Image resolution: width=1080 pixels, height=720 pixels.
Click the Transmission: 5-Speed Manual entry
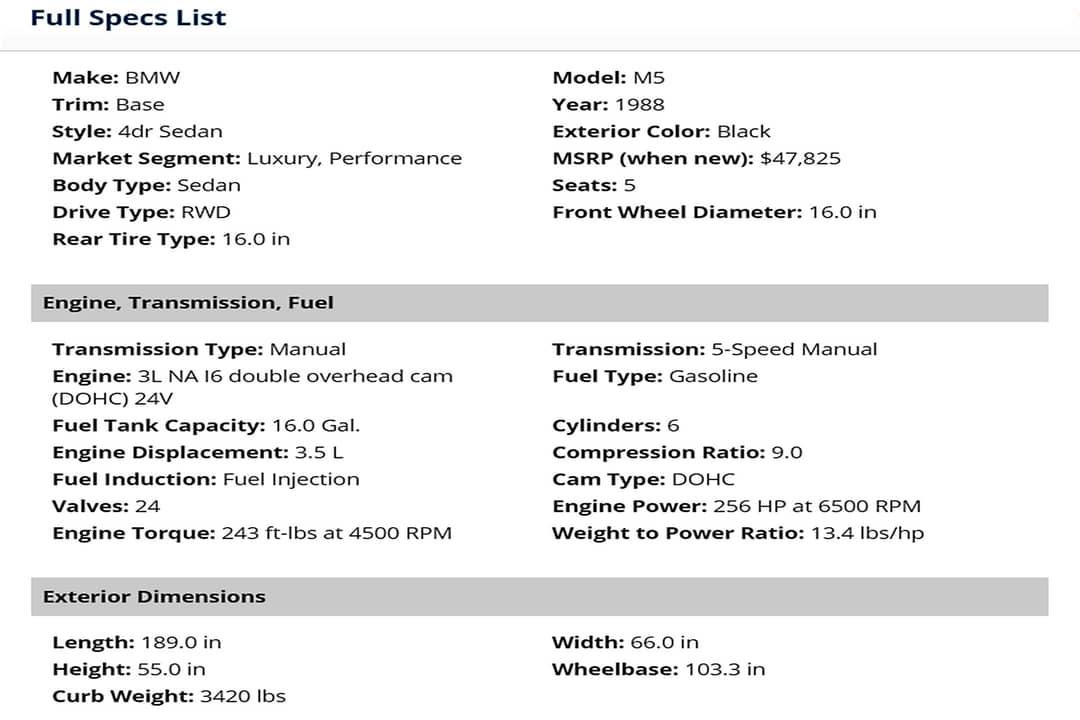[x=714, y=349]
